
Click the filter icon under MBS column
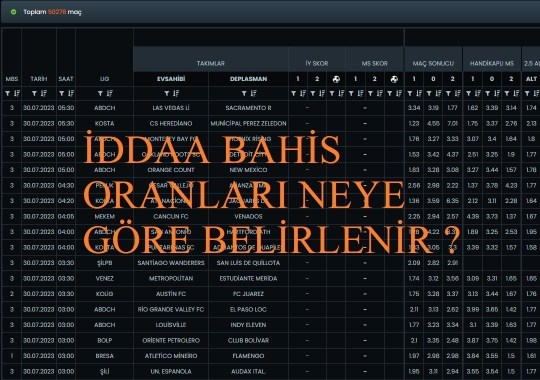point(8,93)
